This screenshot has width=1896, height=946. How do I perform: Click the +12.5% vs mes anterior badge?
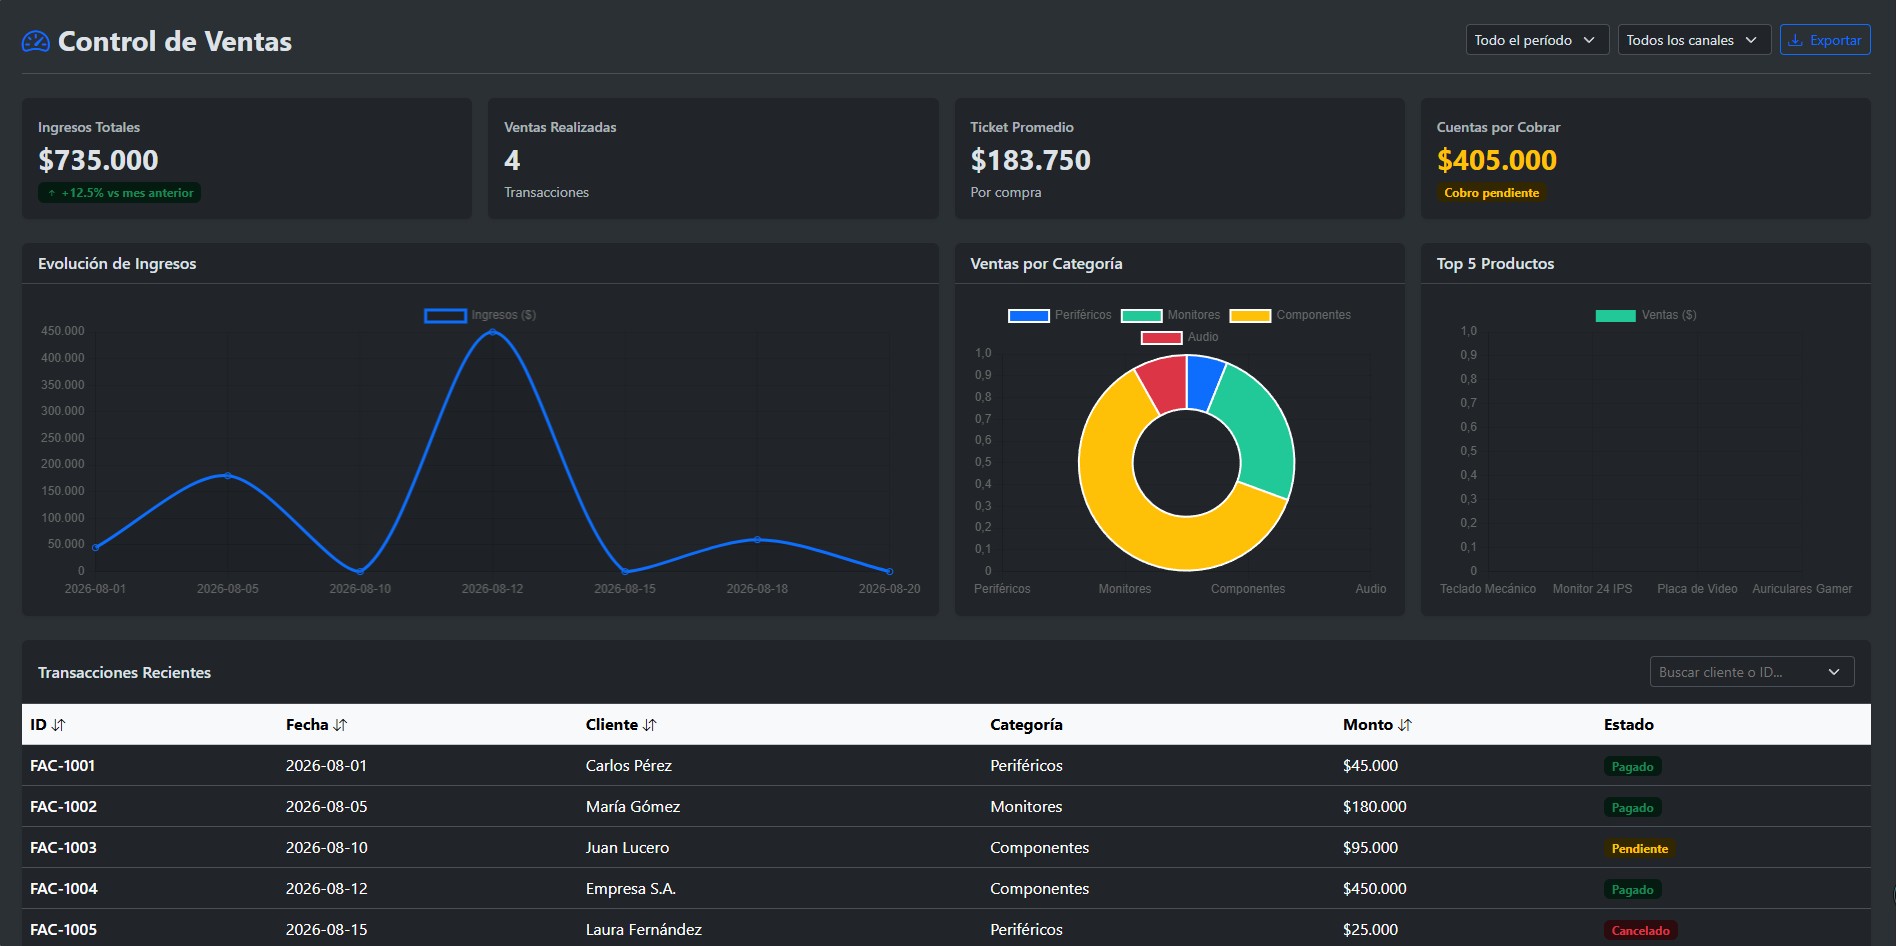pyautogui.click(x=120, y=193)
